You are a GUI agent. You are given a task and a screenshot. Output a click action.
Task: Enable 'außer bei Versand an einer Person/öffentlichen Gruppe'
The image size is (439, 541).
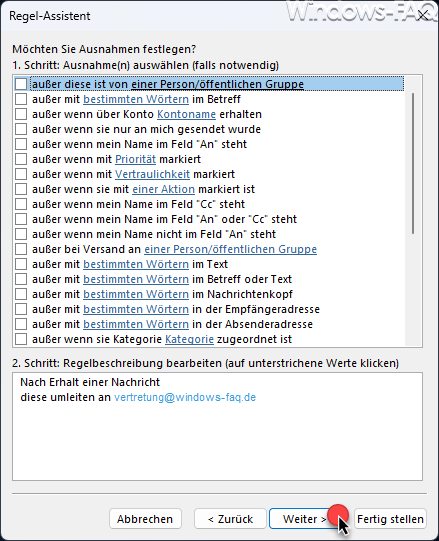point(21,249)
